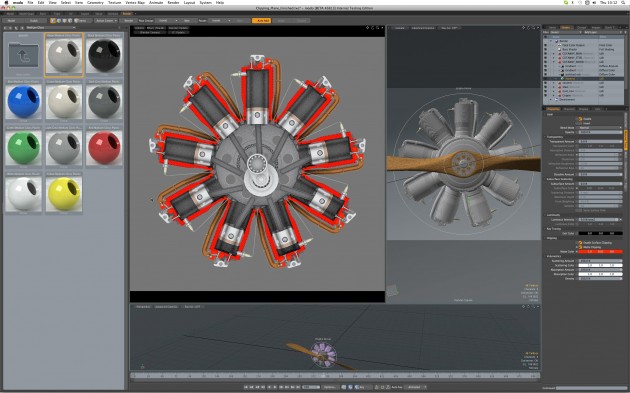Open the Layout menu
The height and width of the screenshot is (393, 630).
tap(189, 2)
